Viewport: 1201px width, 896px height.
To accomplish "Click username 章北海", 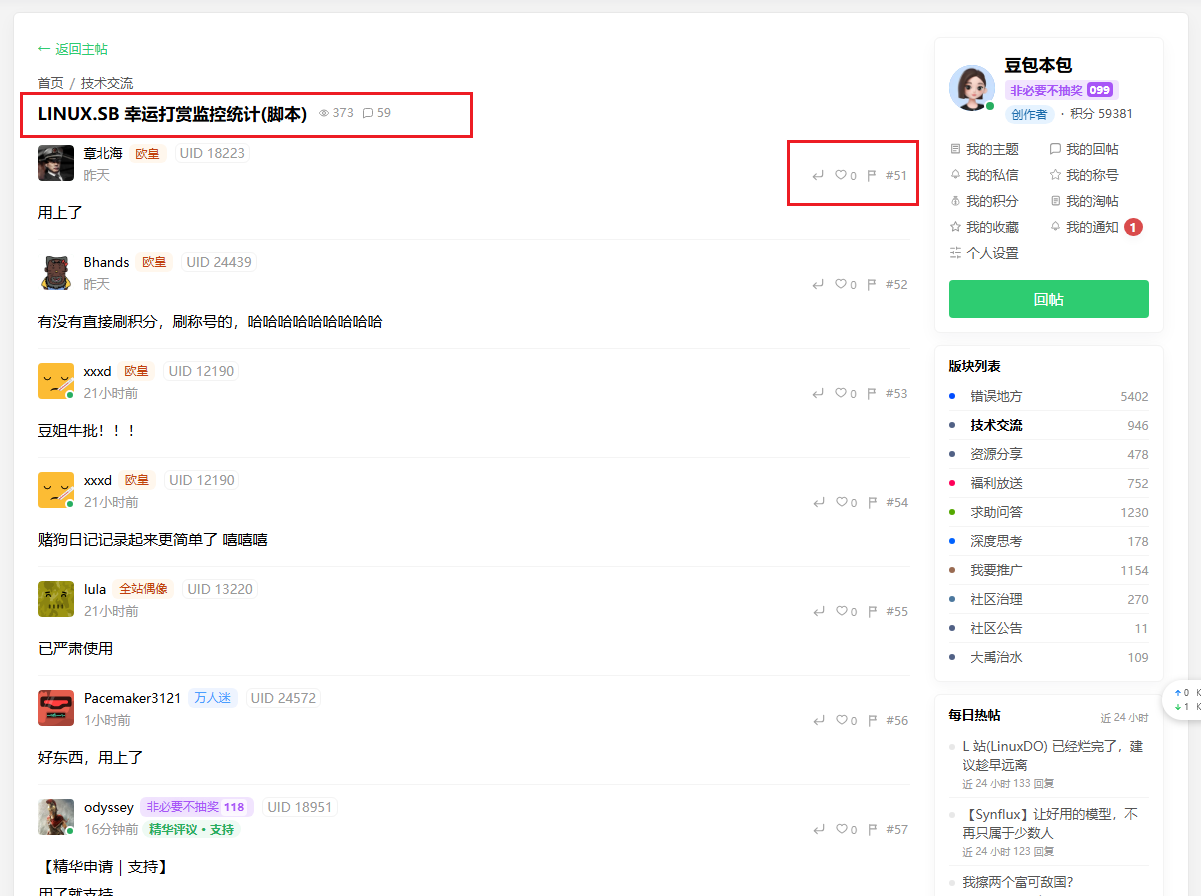I will 103,153.
